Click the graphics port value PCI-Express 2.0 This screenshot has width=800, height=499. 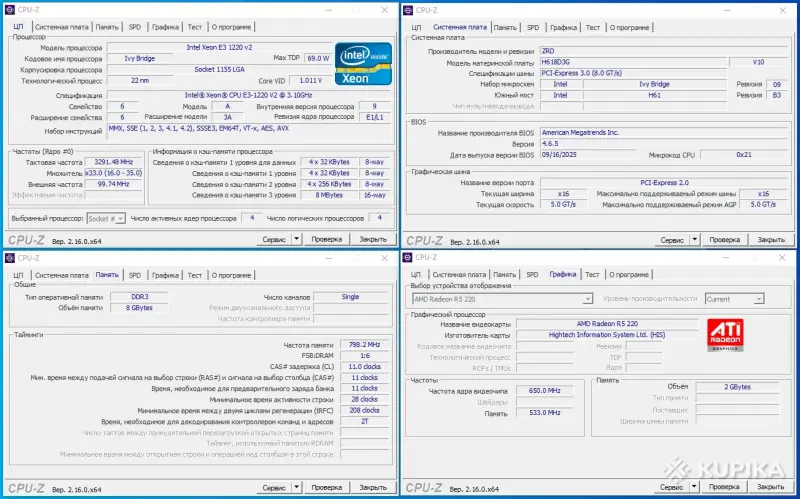coord(664,182)
